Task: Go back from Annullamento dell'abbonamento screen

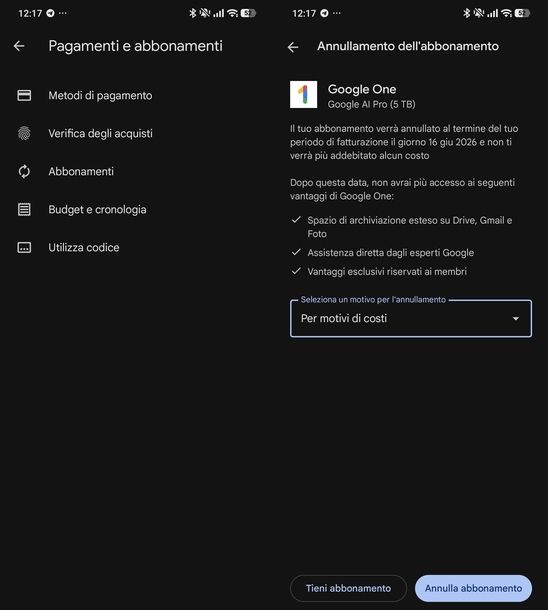Action: click(x=293, y=47)
